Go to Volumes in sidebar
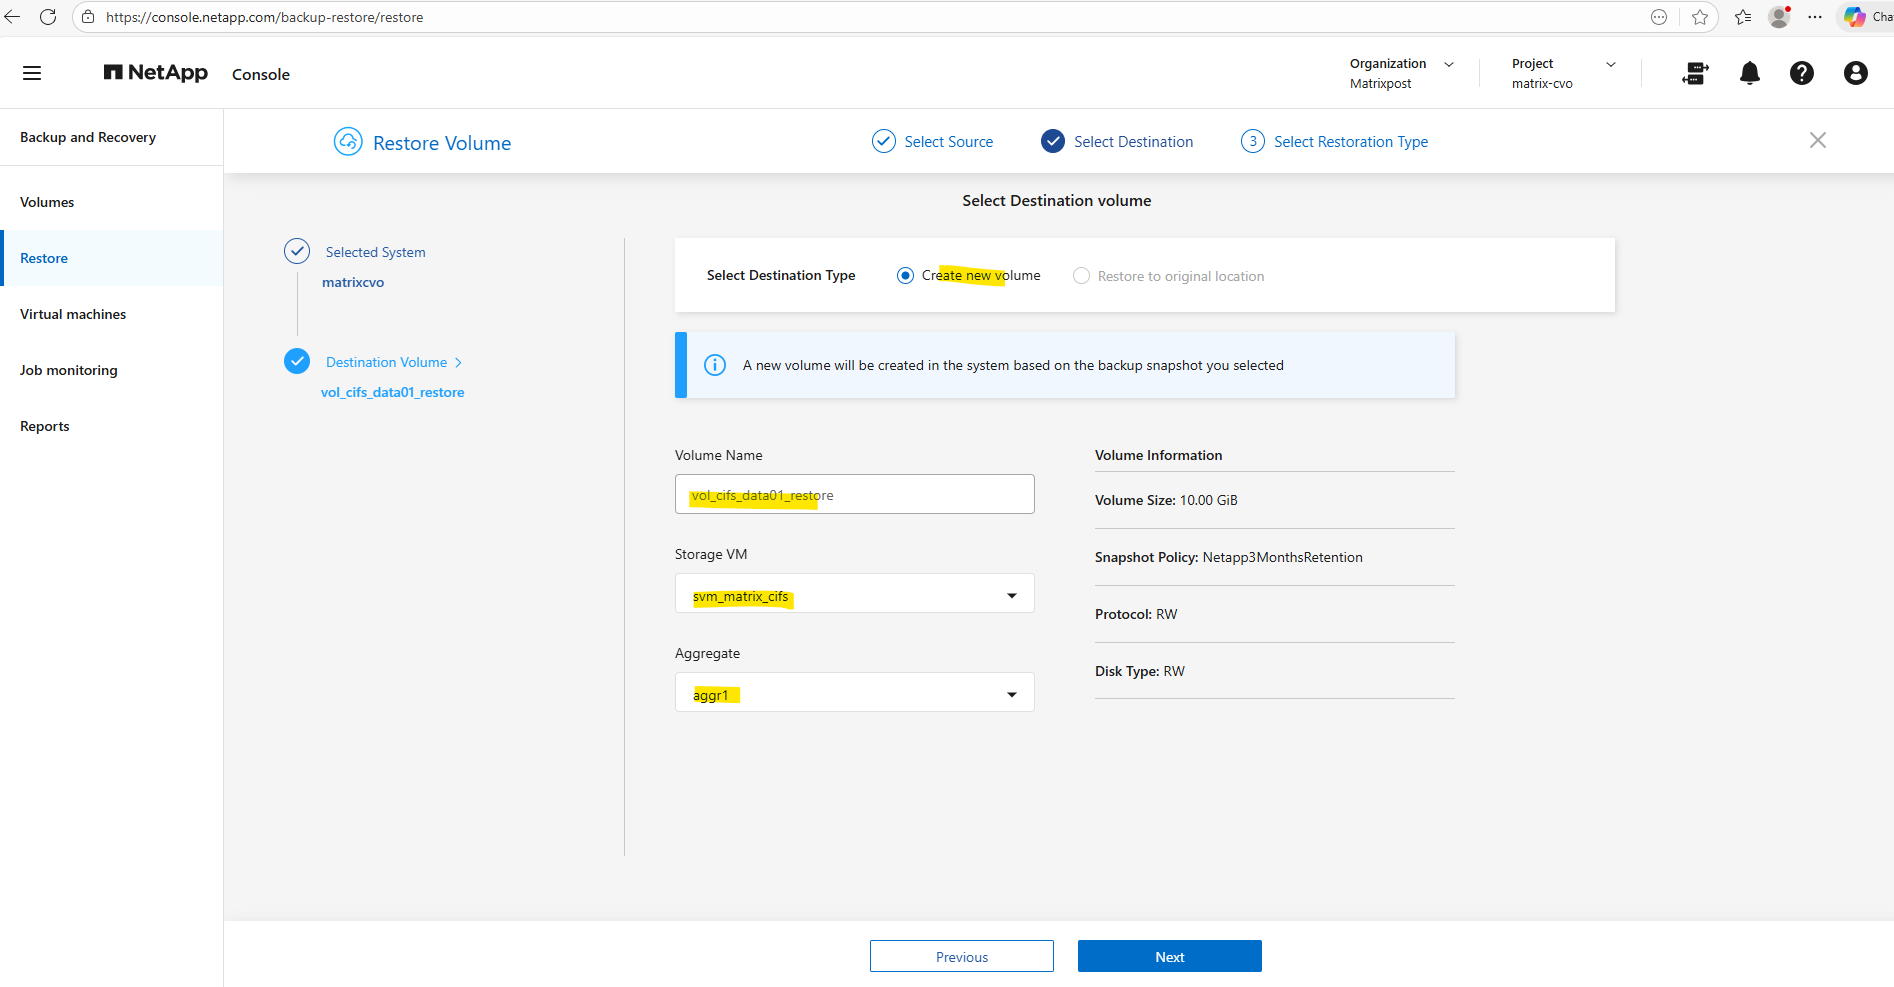1894x987 pixels. click(47, 202)
